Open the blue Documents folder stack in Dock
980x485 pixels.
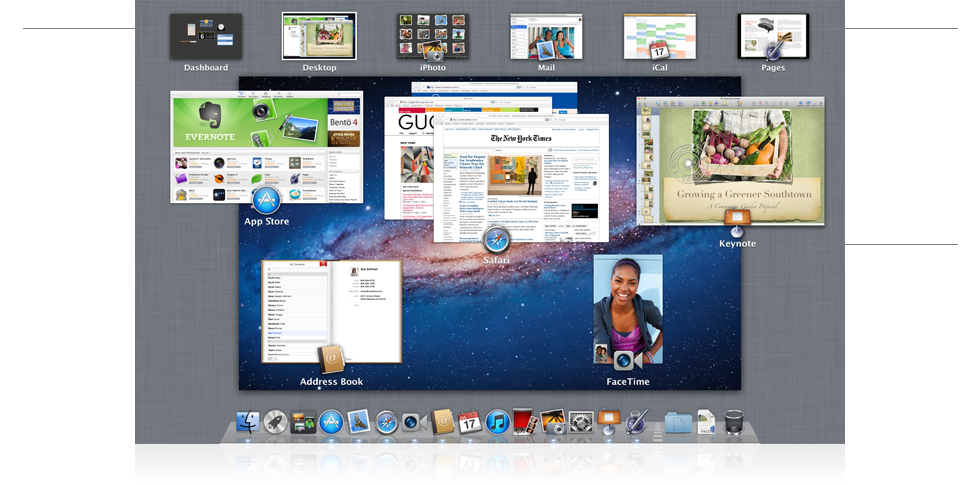pyautogui.click(x=678, y=423)
